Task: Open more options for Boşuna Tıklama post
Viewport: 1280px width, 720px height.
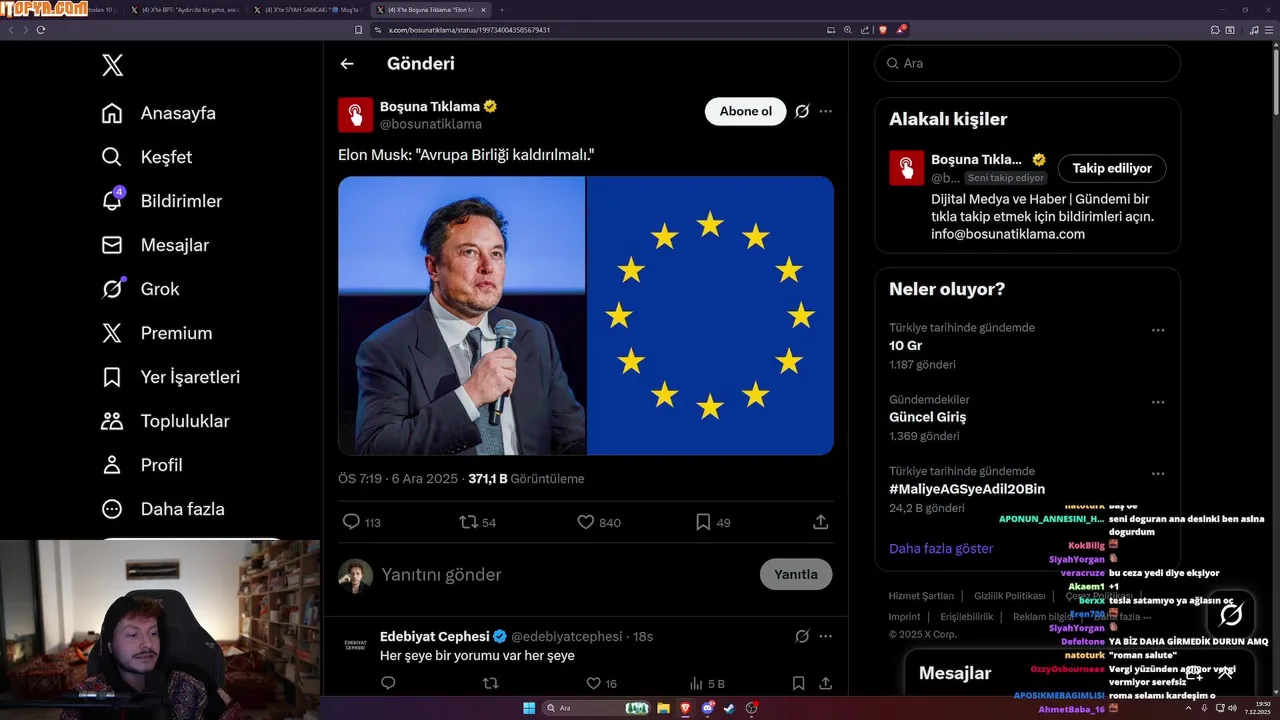Action: pos(826,111)
